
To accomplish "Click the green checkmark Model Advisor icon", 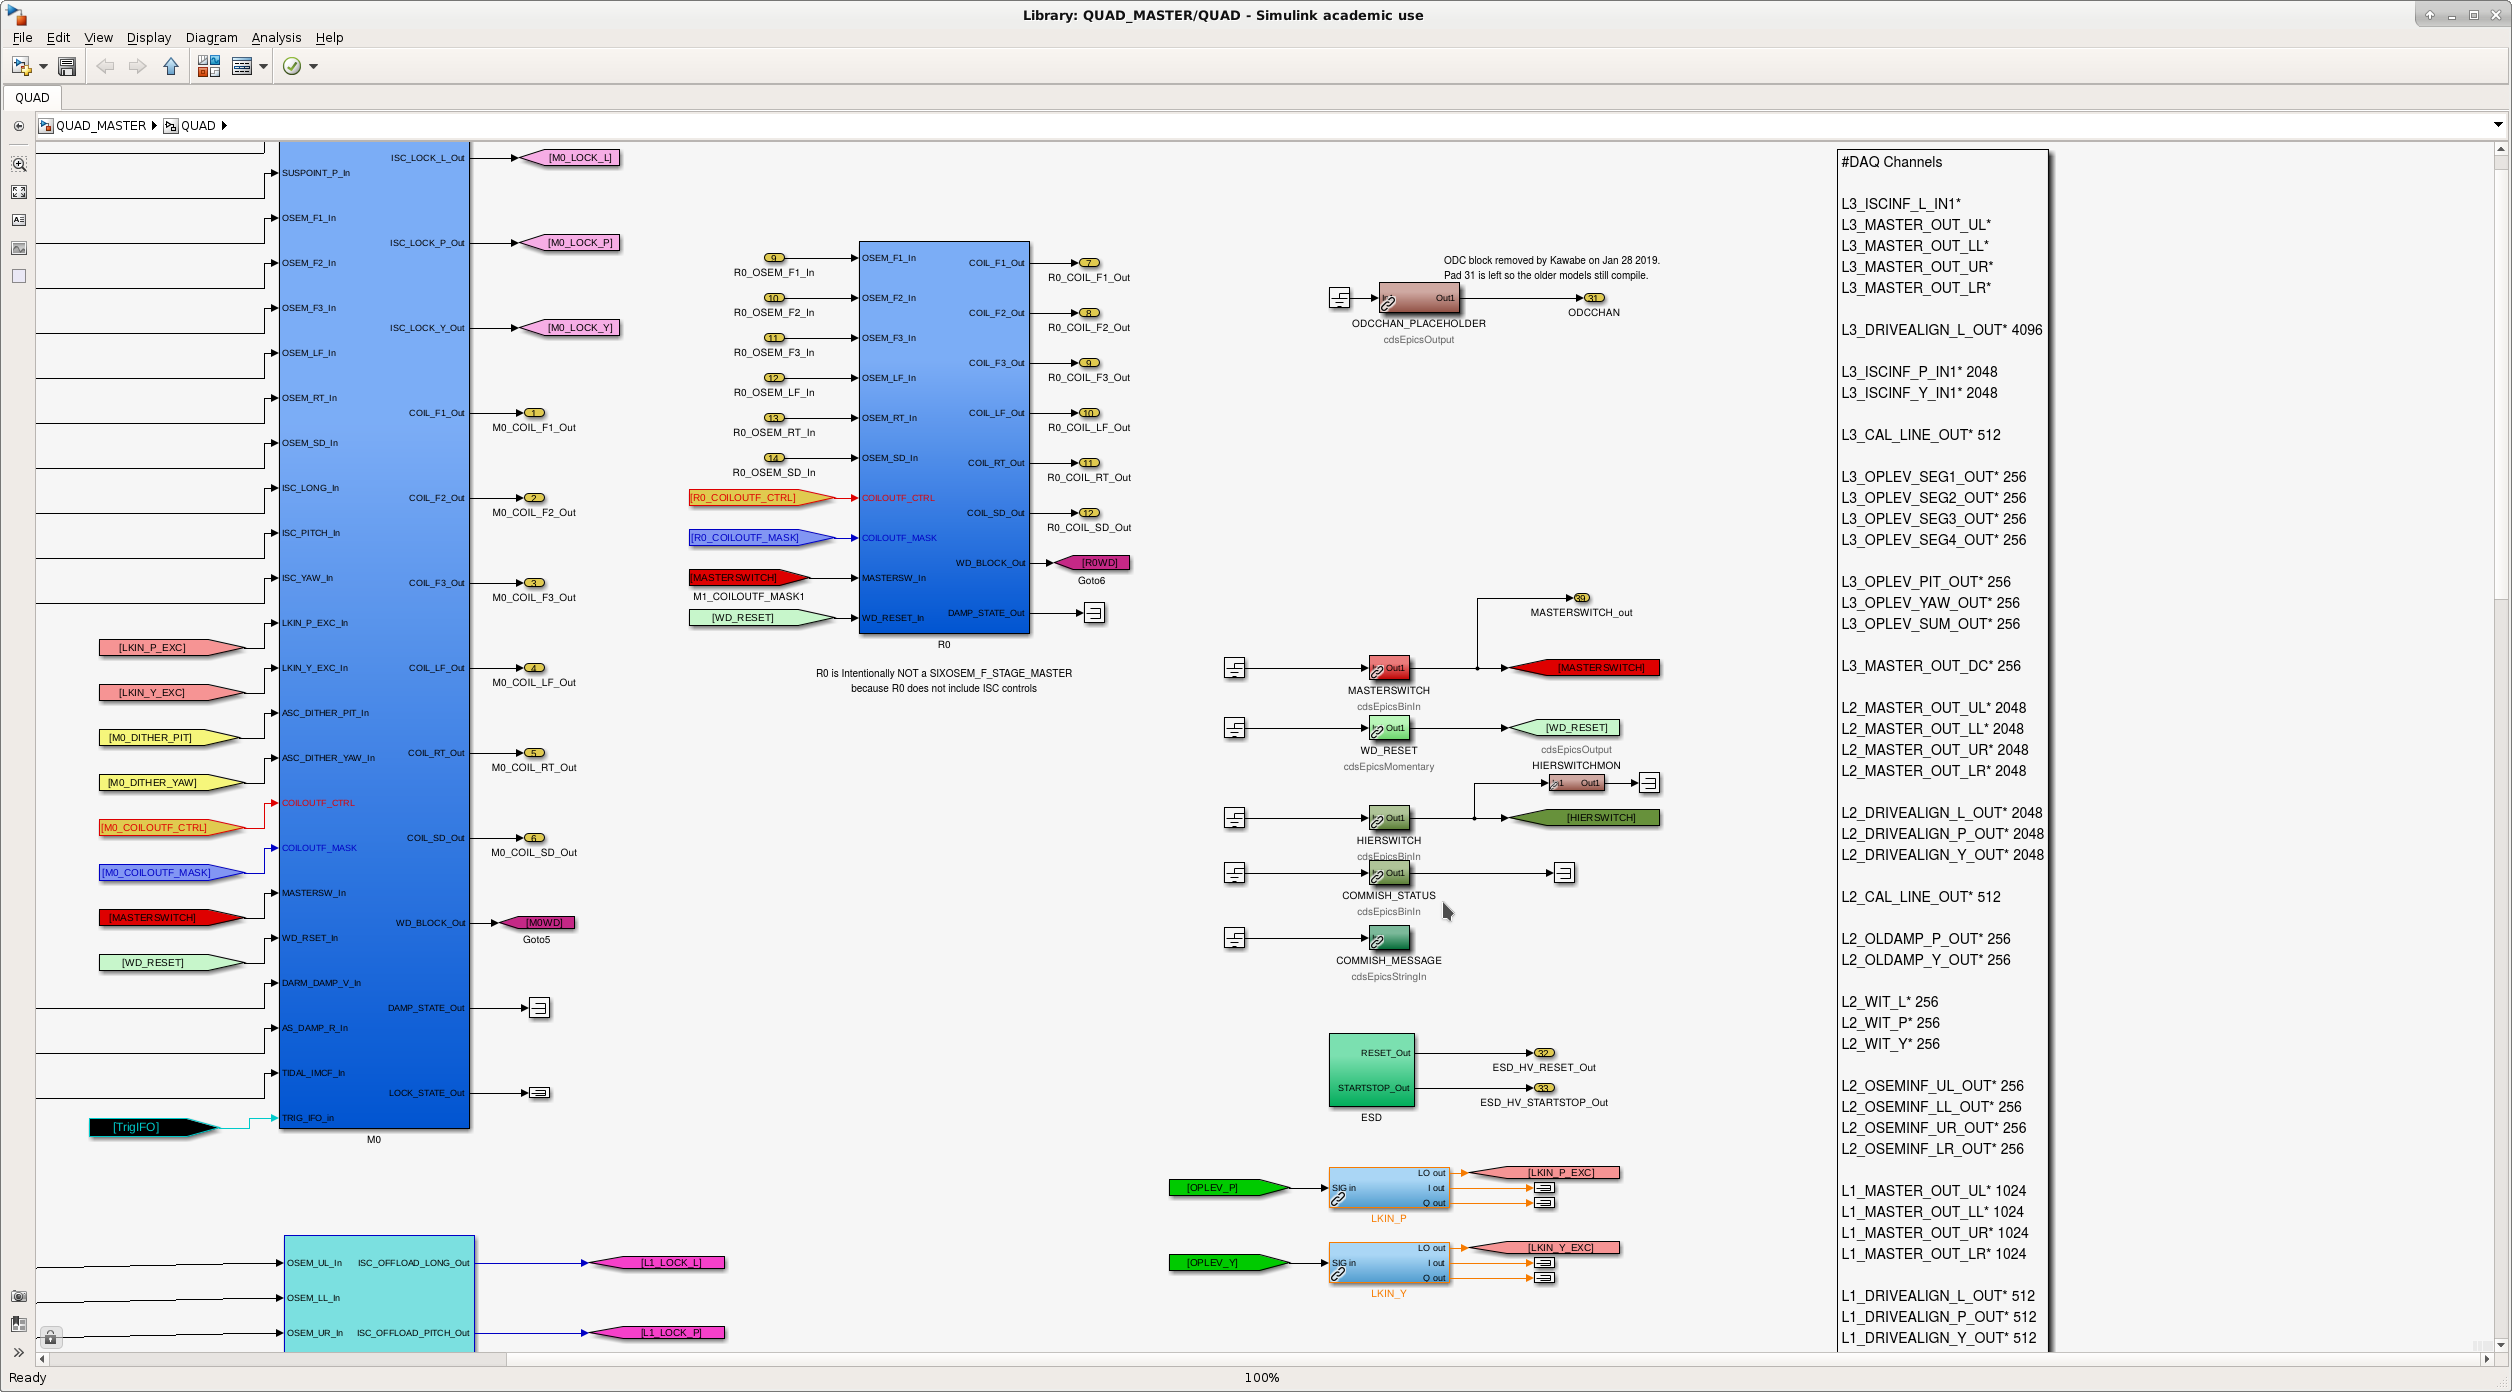I will [x=292, y=66].
